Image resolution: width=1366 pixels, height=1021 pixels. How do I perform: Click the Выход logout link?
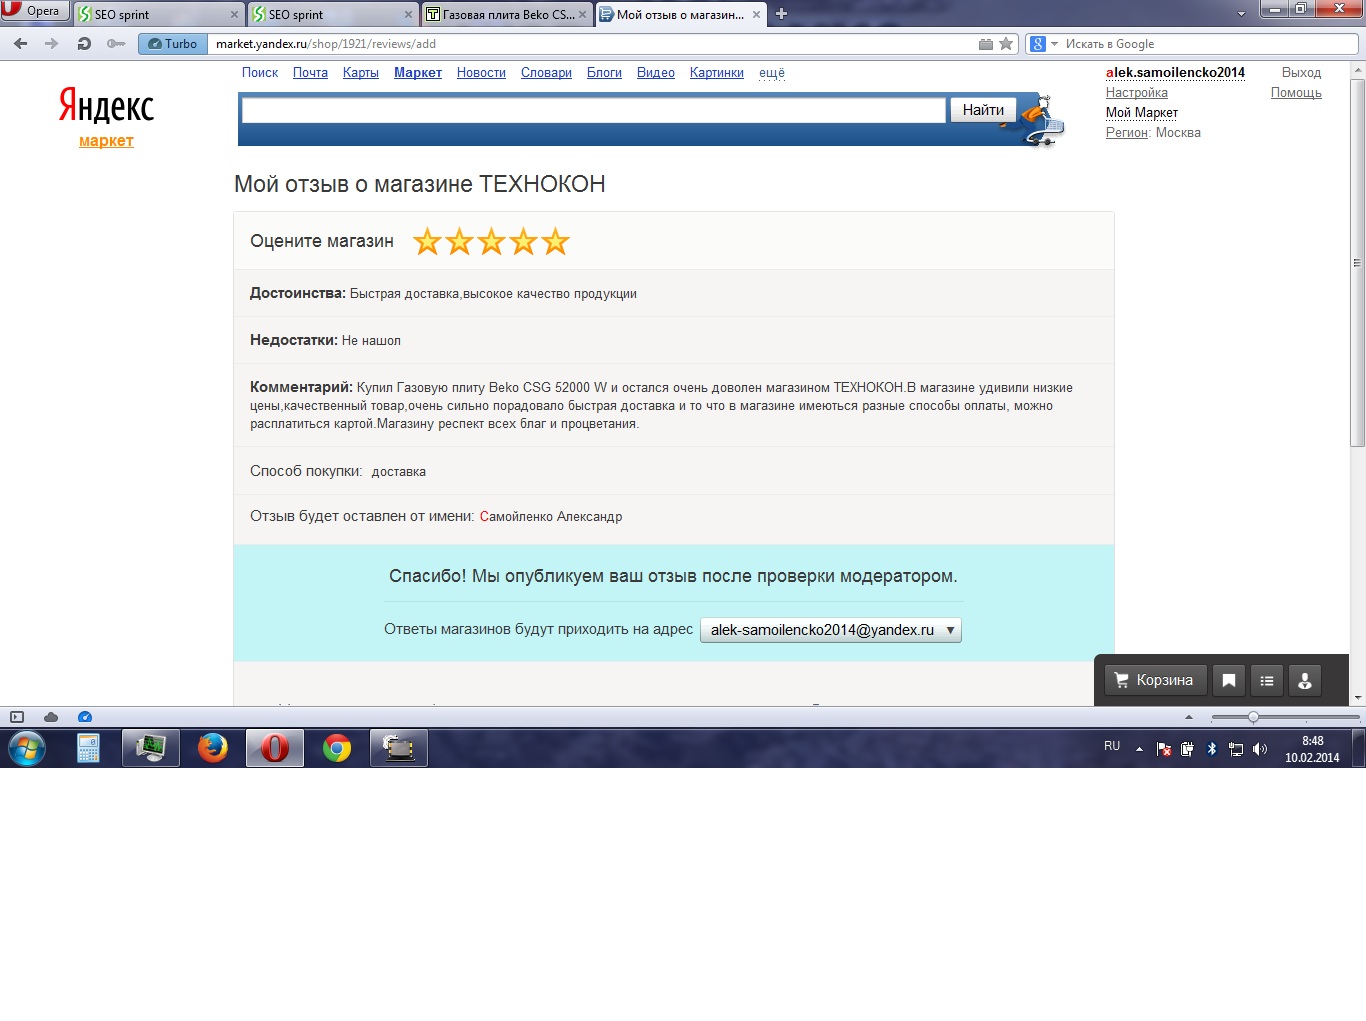tap(1301, 73)
